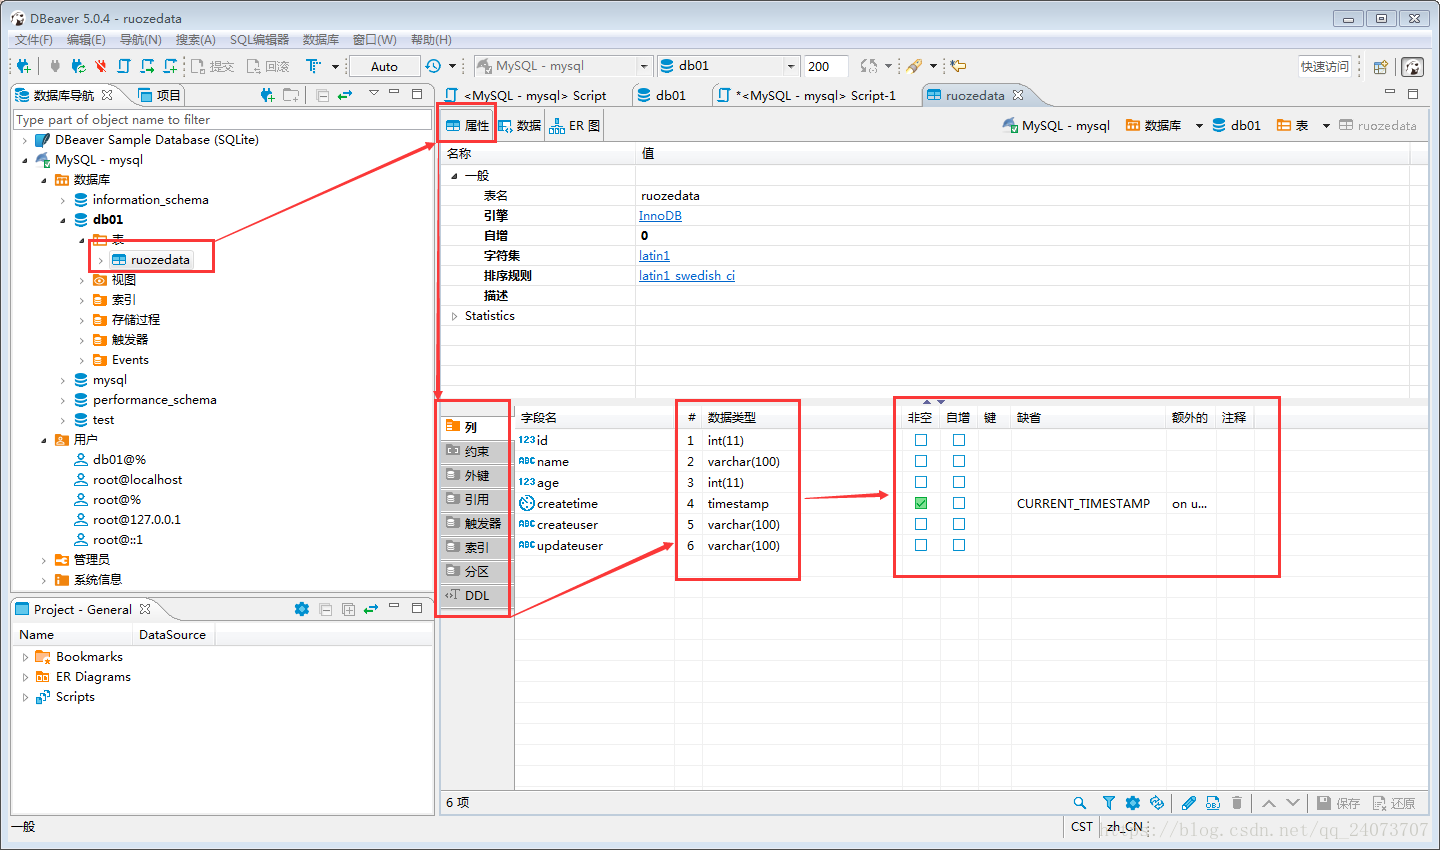This screenshot has height=850, width=1440.
Task: Click the latin1_swedish_ci collation link
Action: tap(687, 276)
